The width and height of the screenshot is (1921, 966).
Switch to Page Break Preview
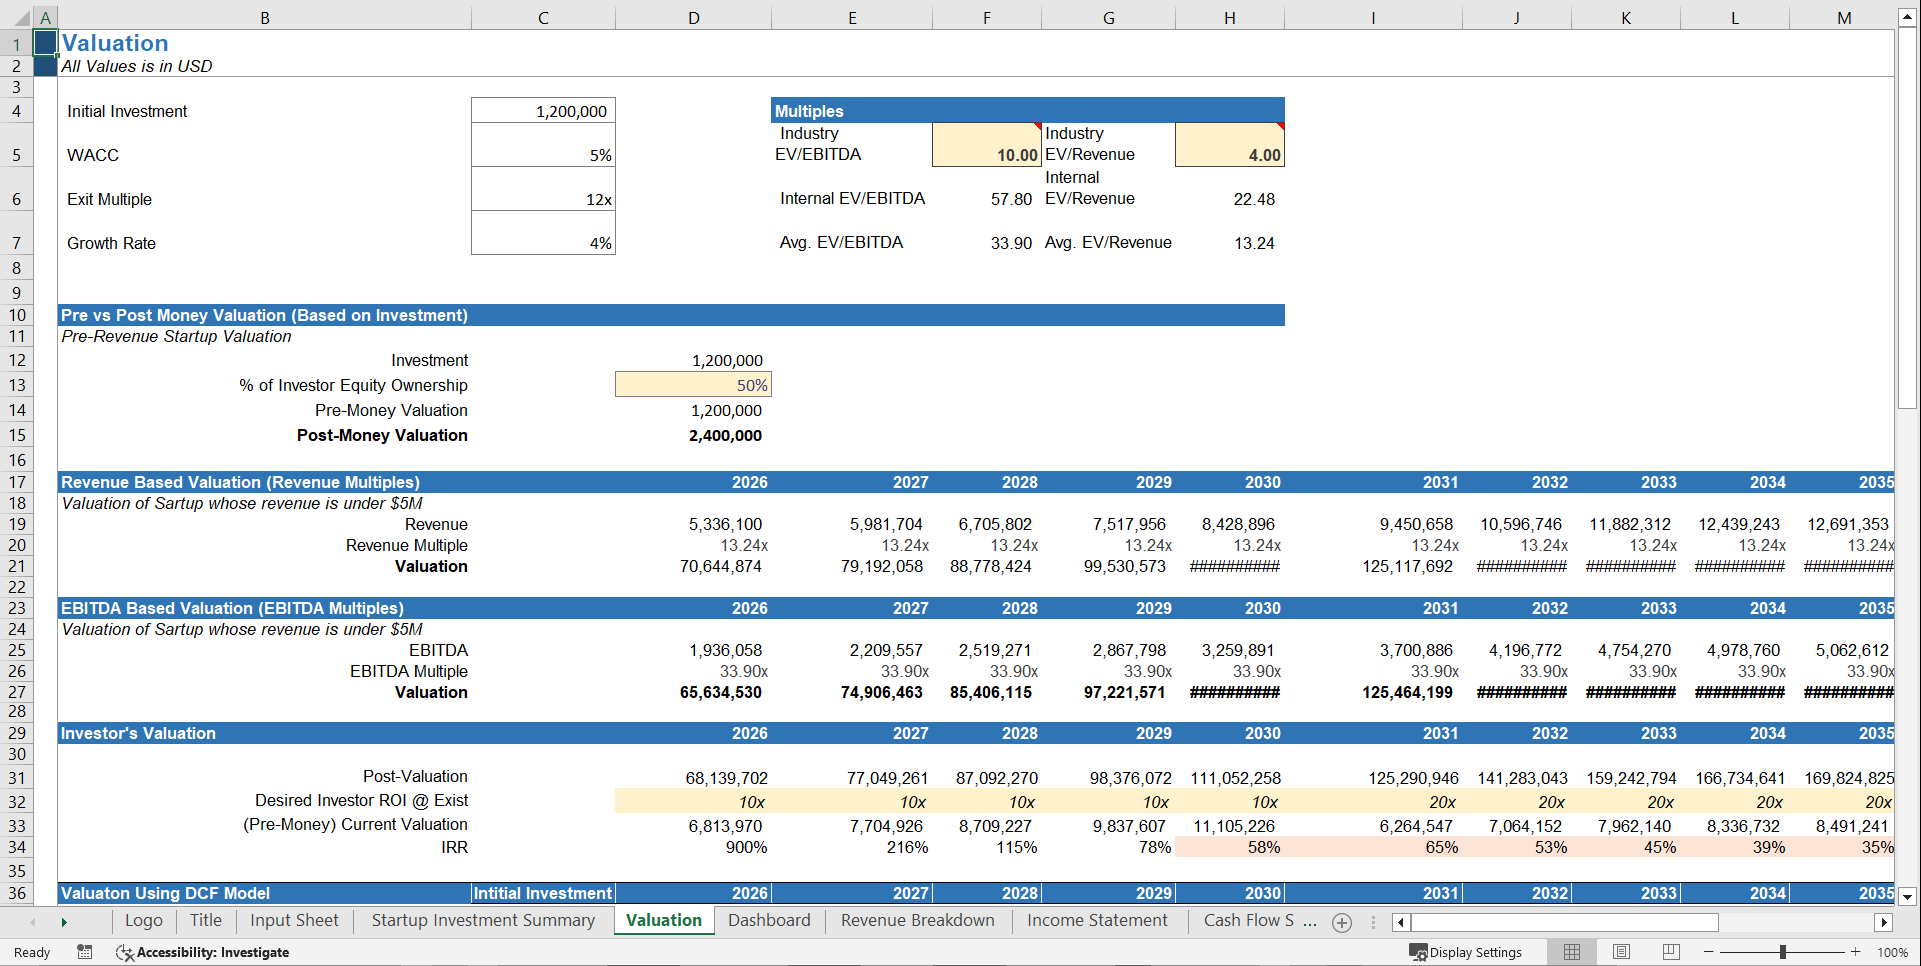point(1671,952)
